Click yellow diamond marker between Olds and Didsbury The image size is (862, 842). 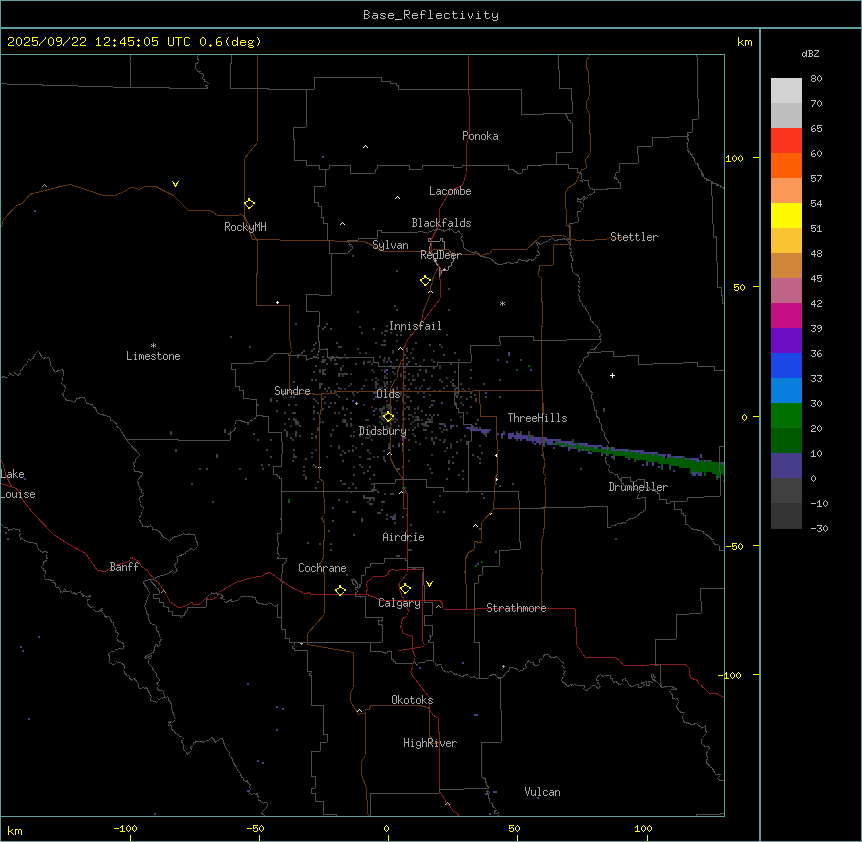389,416
